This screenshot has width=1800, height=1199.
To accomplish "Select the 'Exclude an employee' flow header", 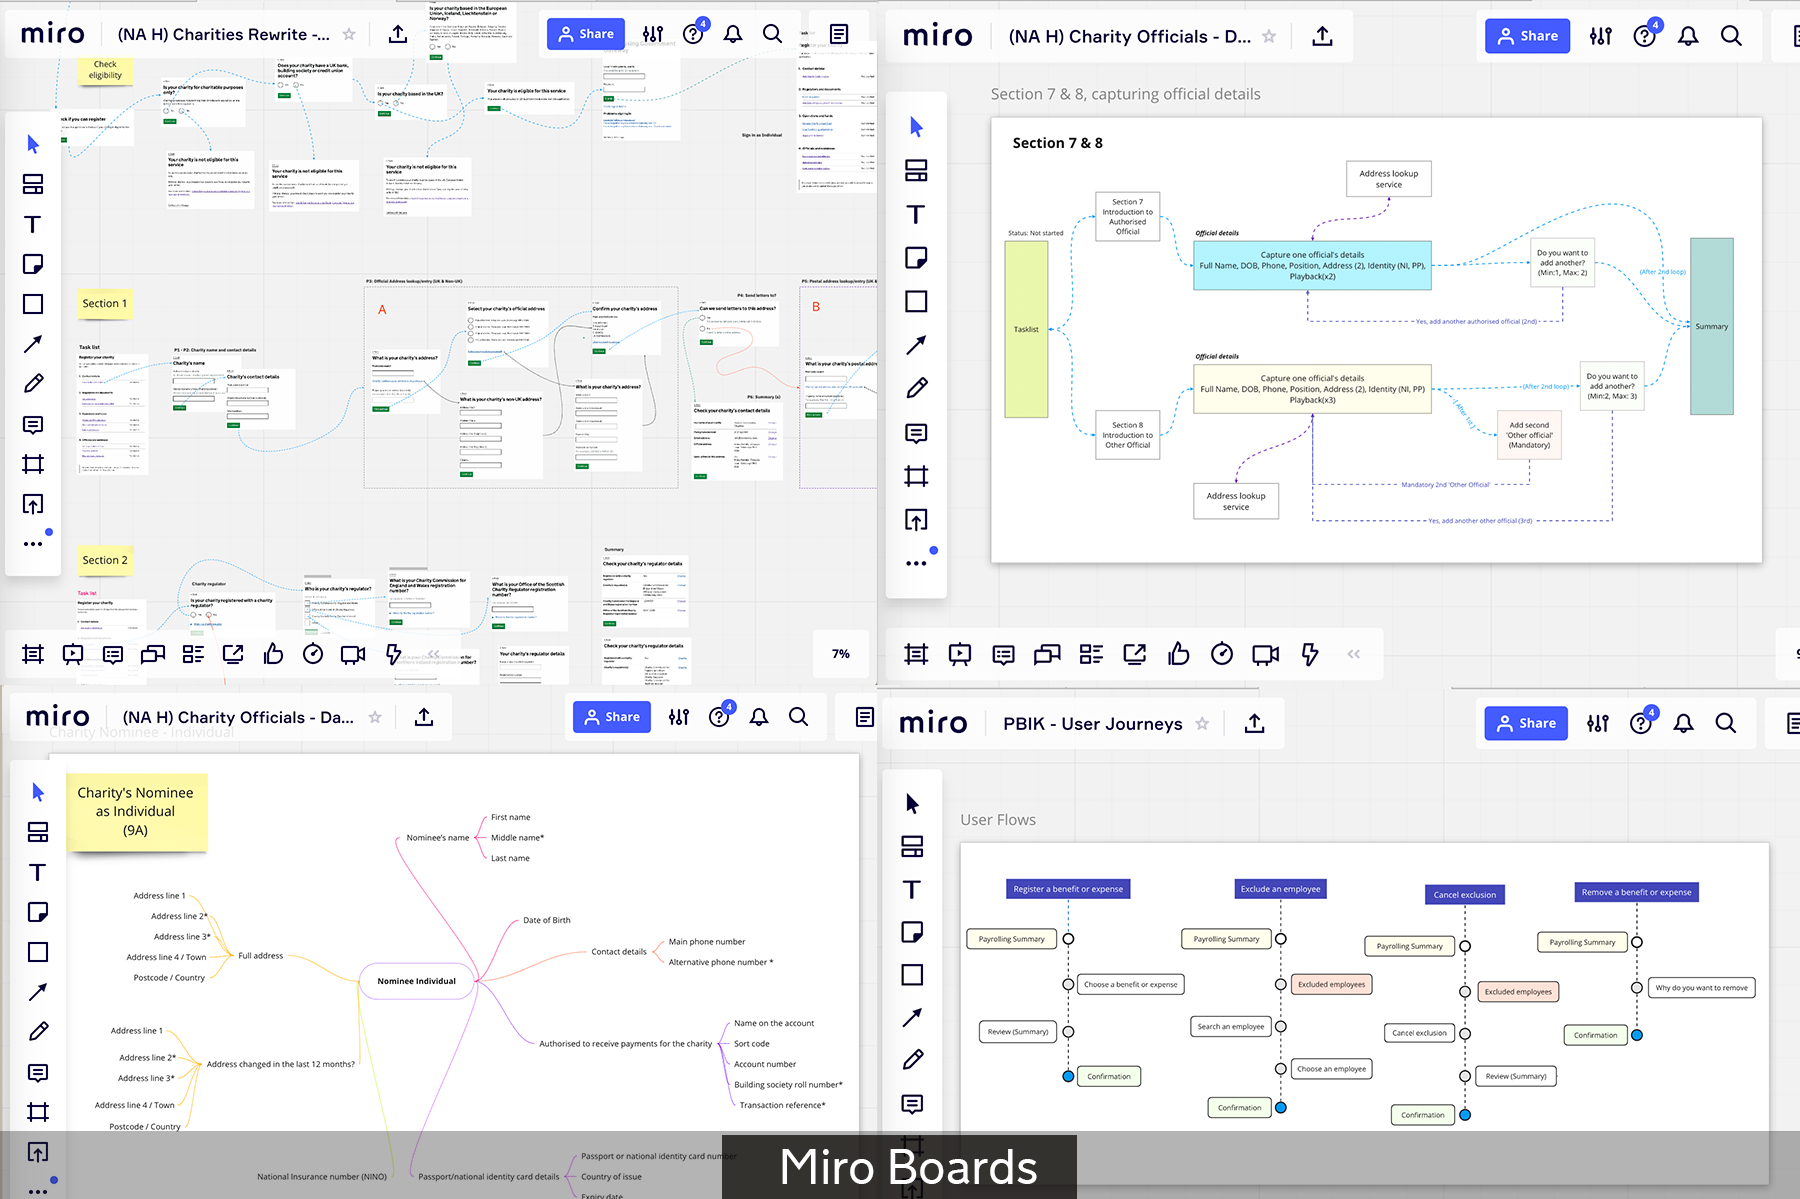I will click(1281, 889).
